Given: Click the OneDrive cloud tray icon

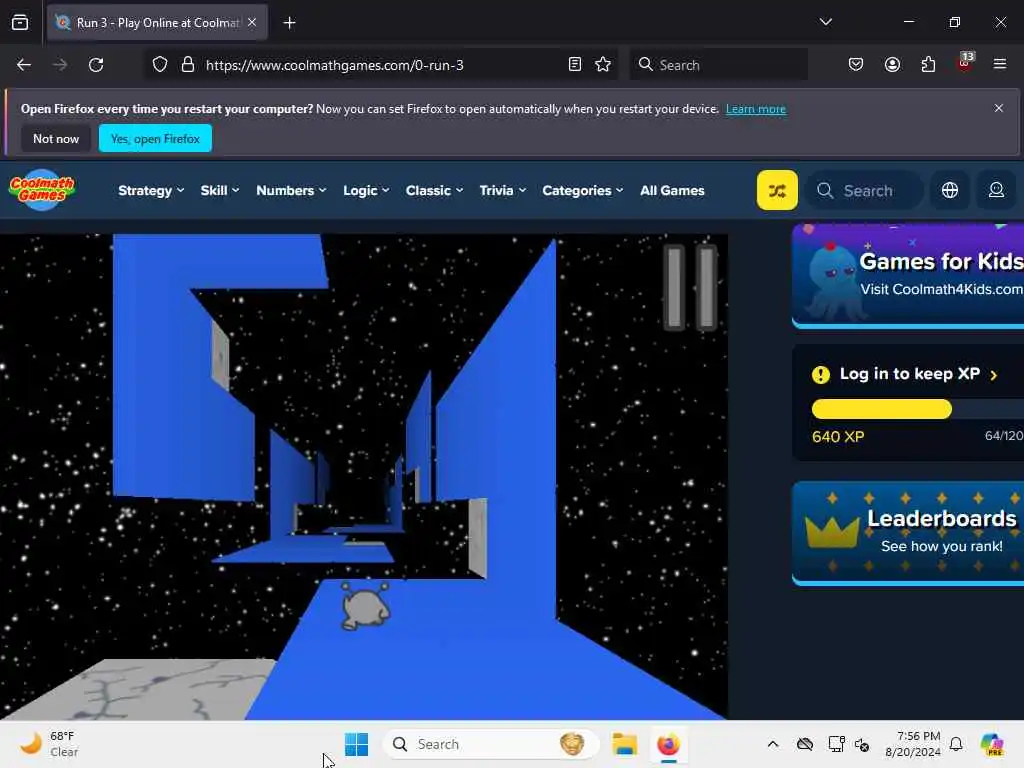Looking at the screenshot, I should coord(805,744).
